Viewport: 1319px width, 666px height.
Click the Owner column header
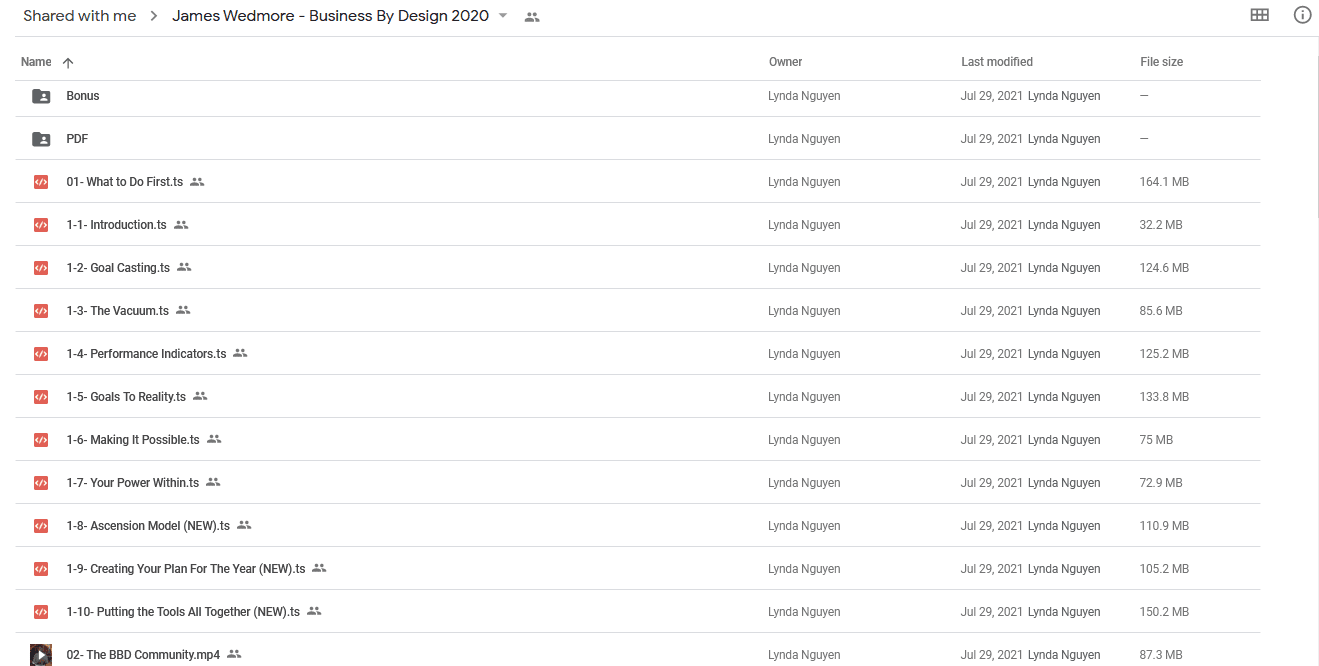[x=785, y=62]
